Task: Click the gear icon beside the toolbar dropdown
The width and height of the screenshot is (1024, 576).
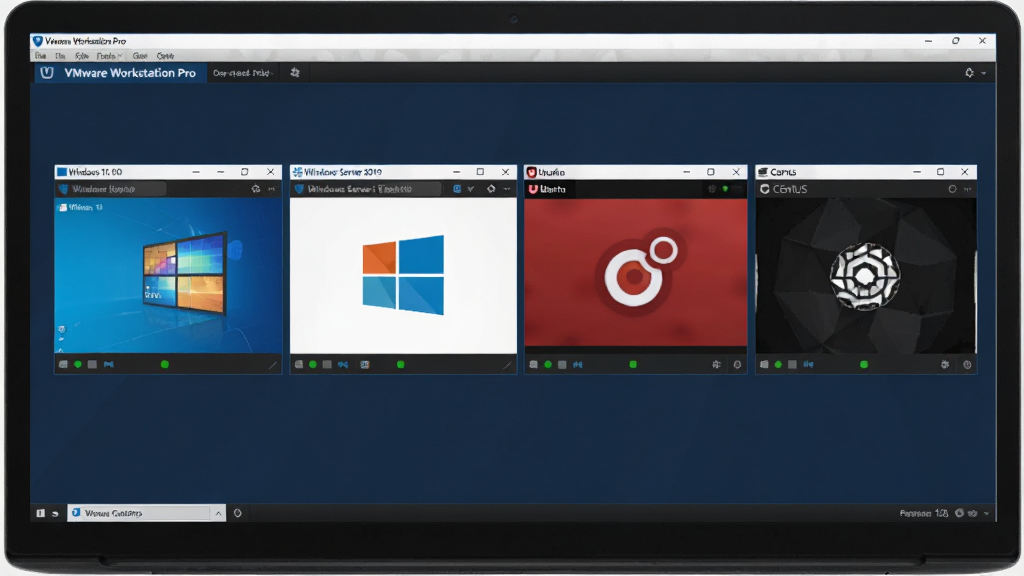Action: [295, 72]
